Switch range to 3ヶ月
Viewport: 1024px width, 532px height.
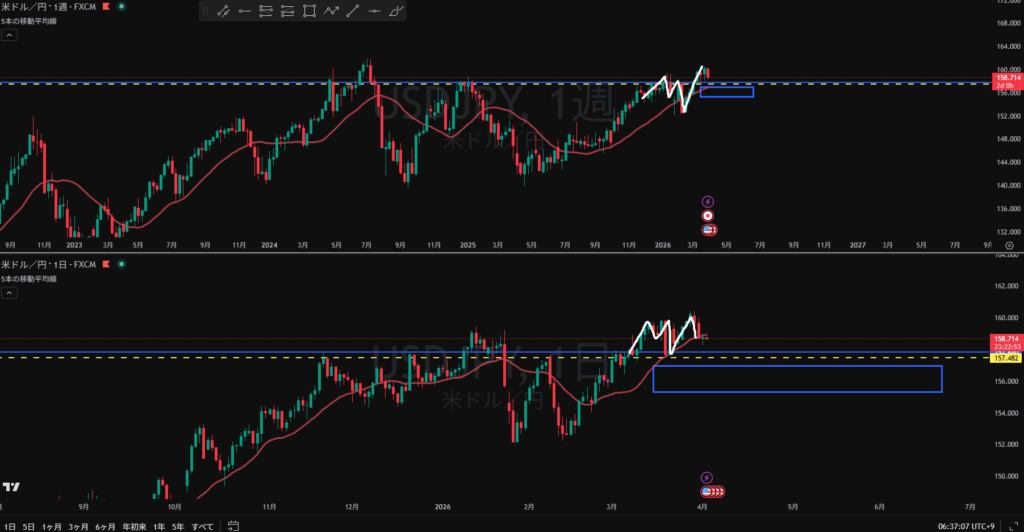point(78,525)
